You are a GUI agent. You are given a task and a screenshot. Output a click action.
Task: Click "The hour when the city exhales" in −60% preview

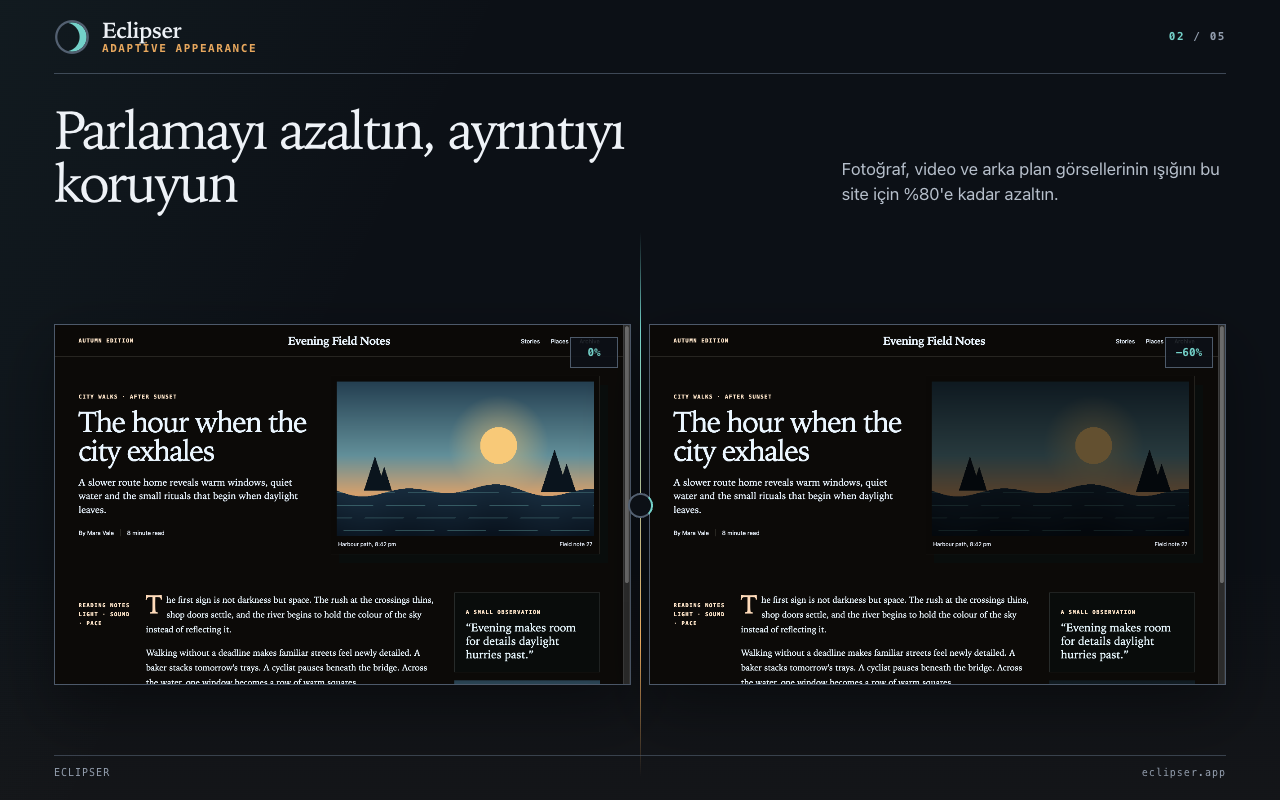tap(788, 437)
